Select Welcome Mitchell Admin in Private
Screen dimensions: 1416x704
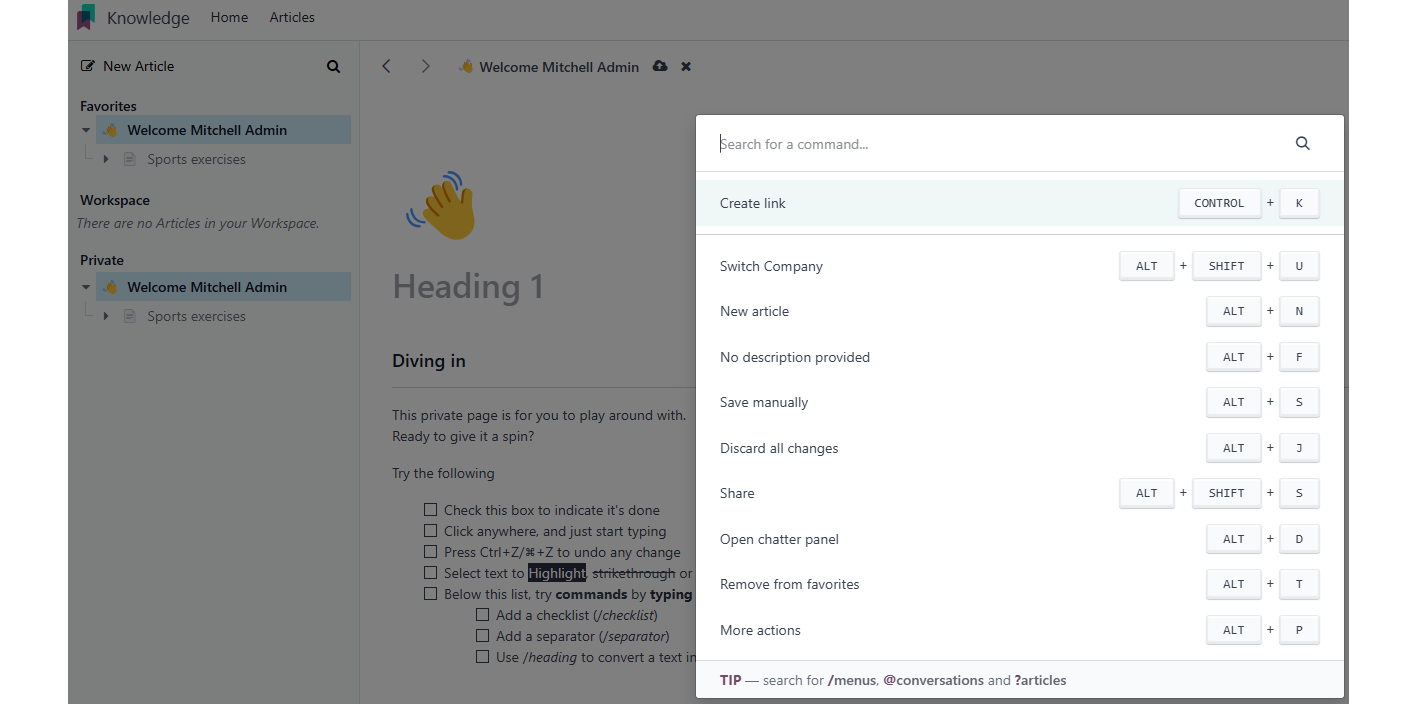pyautogui.click(x=223, y=287)
